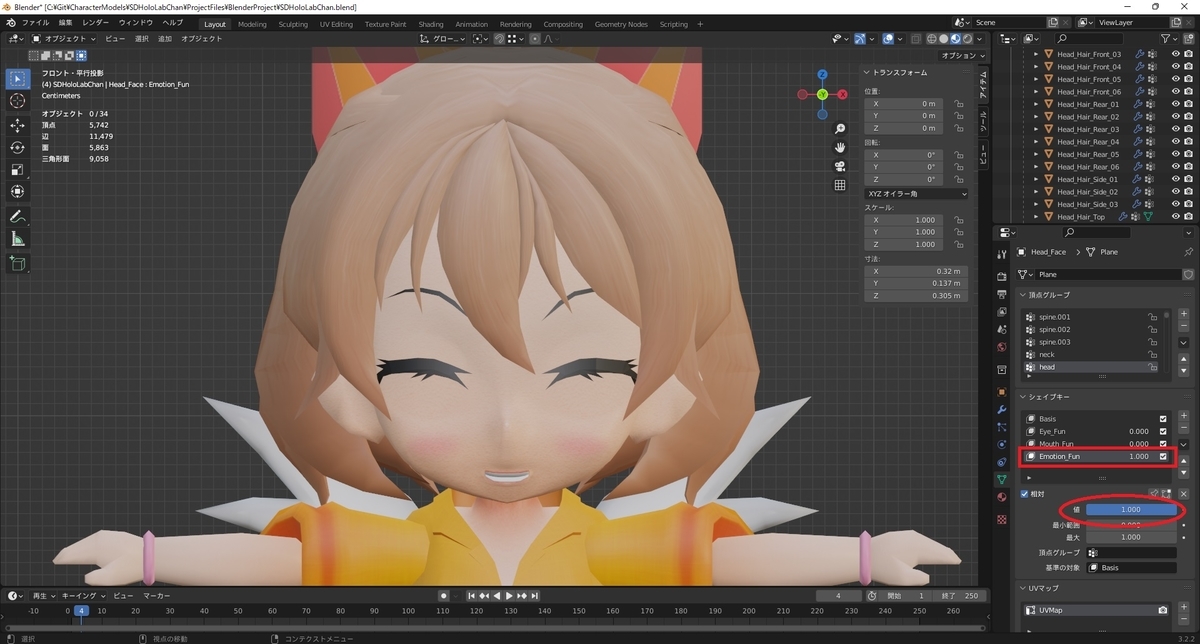Click the shape key 値 slider

(1131, 510)
